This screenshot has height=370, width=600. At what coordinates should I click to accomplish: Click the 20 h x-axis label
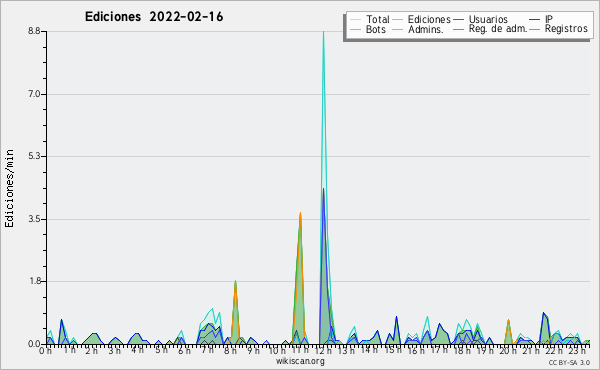tap(508, 351)
